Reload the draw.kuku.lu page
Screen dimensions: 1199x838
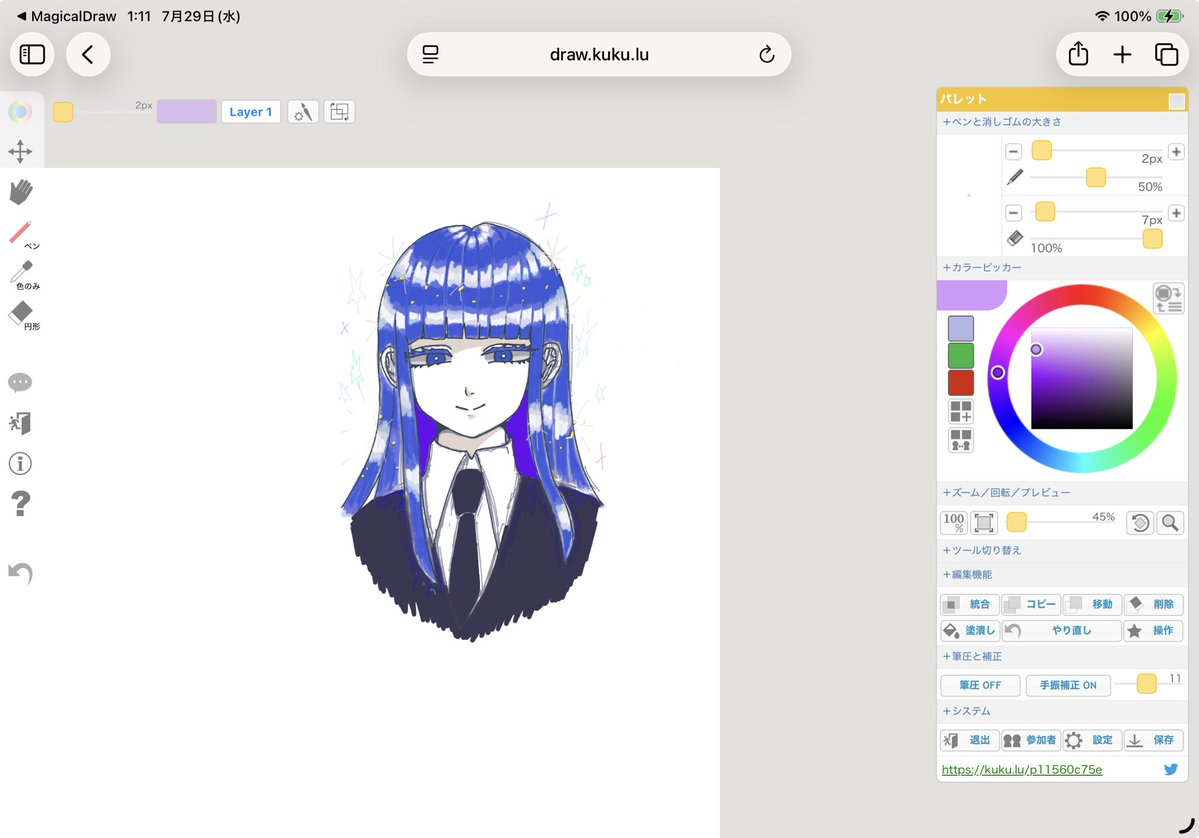[766, 54]
